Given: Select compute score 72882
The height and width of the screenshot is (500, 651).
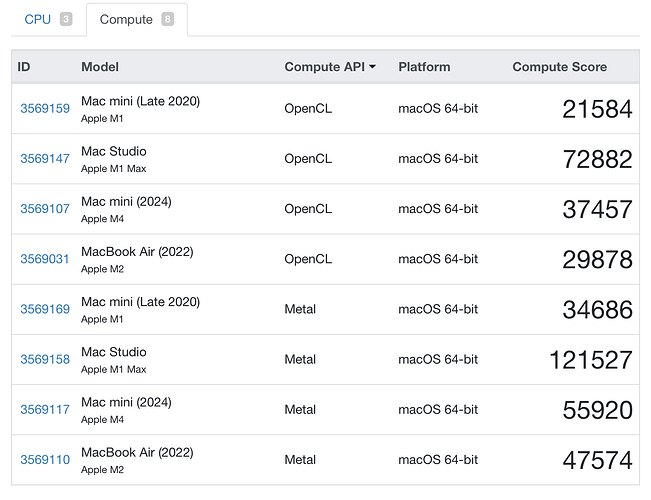Looking at the screenshot, I should click(597, 159).
